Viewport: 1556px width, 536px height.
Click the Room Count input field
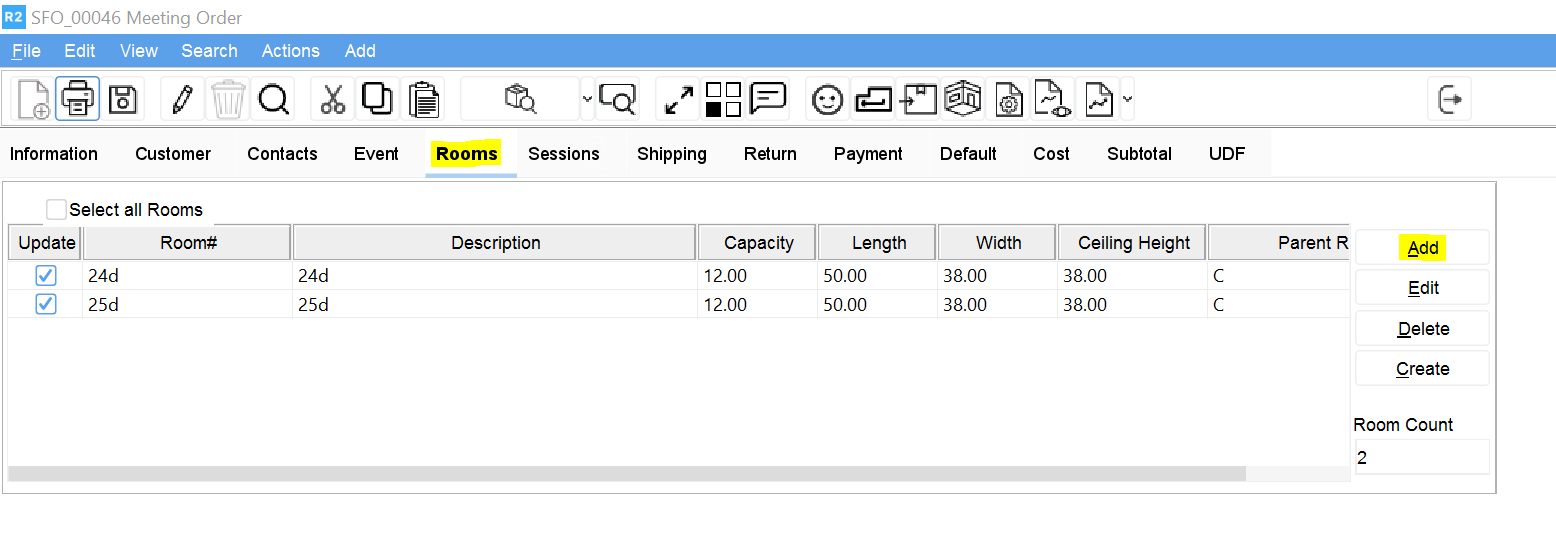[1421, 458]
